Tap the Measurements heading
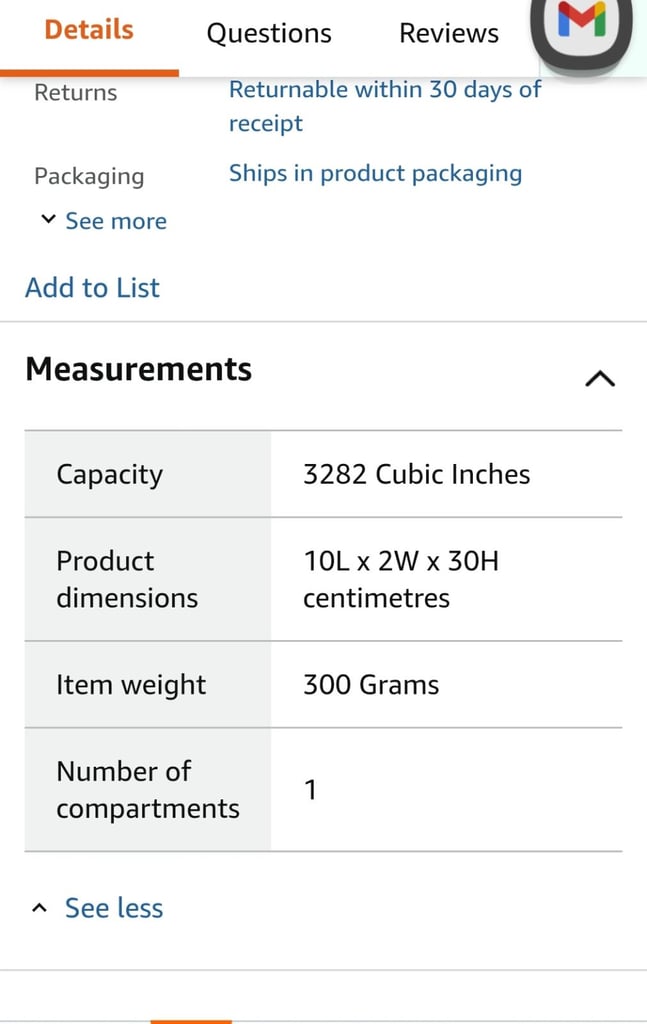 (138, 369)
